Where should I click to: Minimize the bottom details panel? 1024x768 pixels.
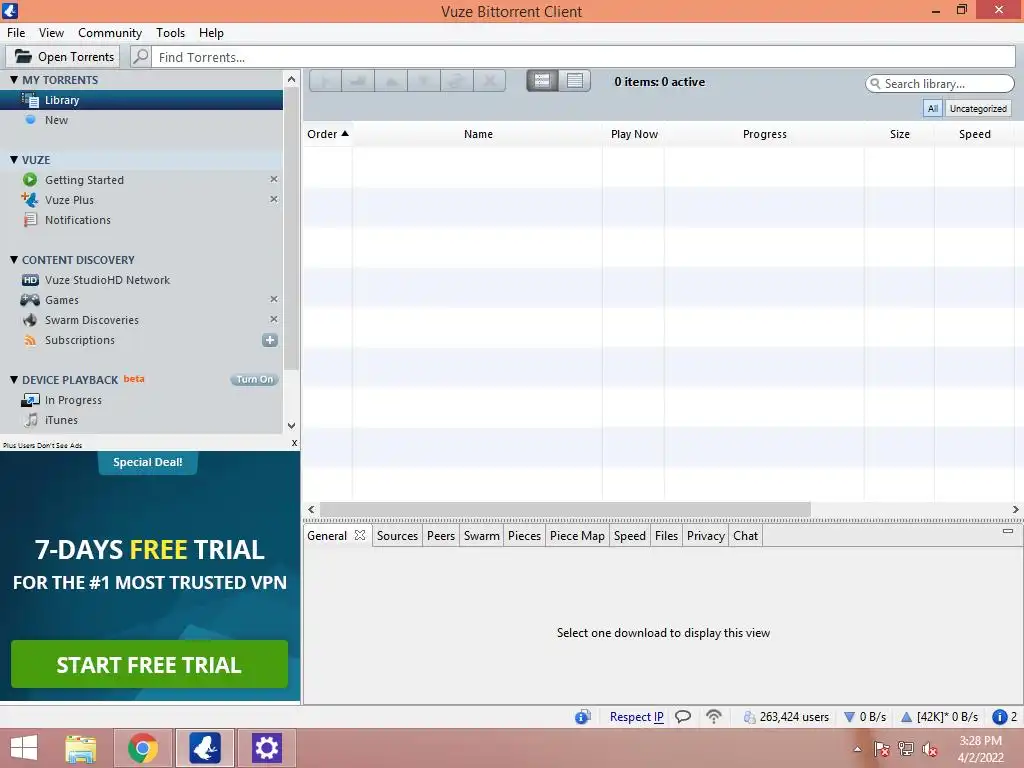[1008, 531]
